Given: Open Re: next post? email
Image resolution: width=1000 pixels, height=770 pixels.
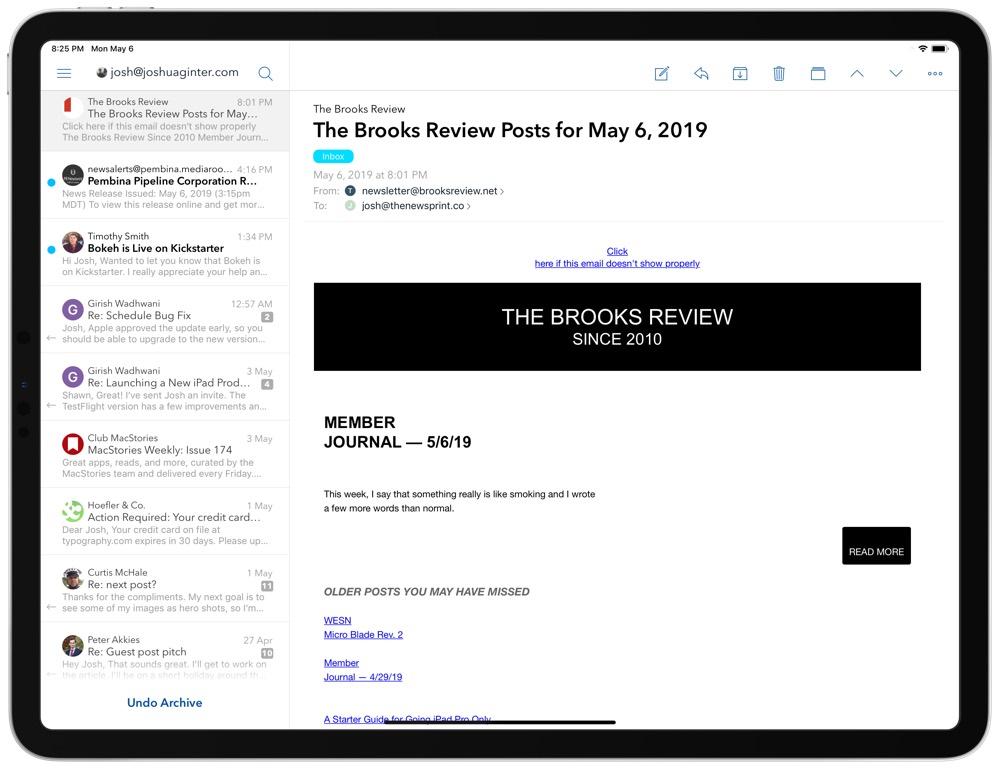Looking at the screenshot, I should [x=165, y=590].
